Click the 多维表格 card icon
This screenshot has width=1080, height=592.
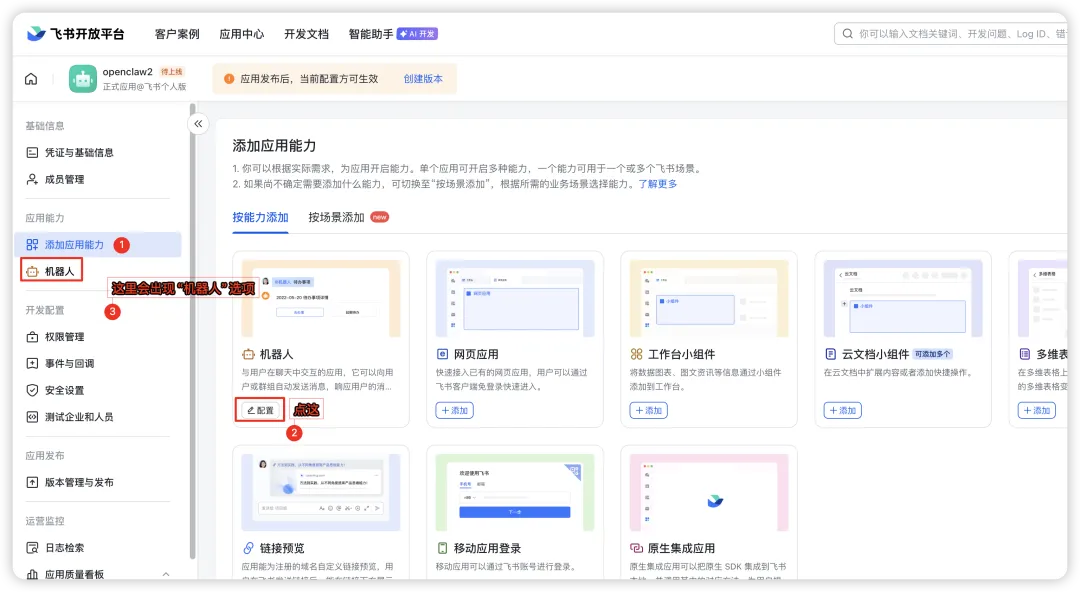click(1025, 354)
